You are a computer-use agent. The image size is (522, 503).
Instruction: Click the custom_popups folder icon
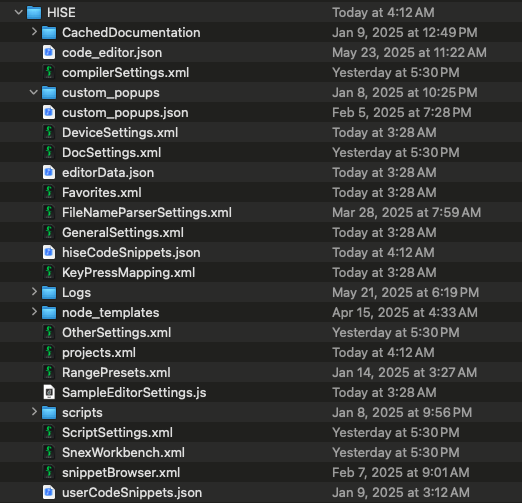49,93
